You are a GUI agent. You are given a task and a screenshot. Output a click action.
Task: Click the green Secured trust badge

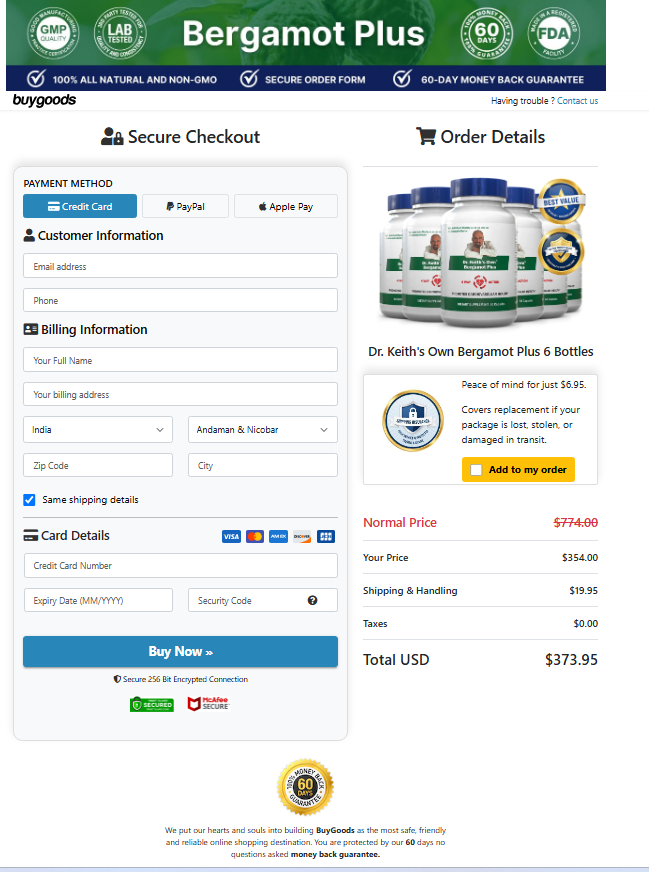coord(152,704)
